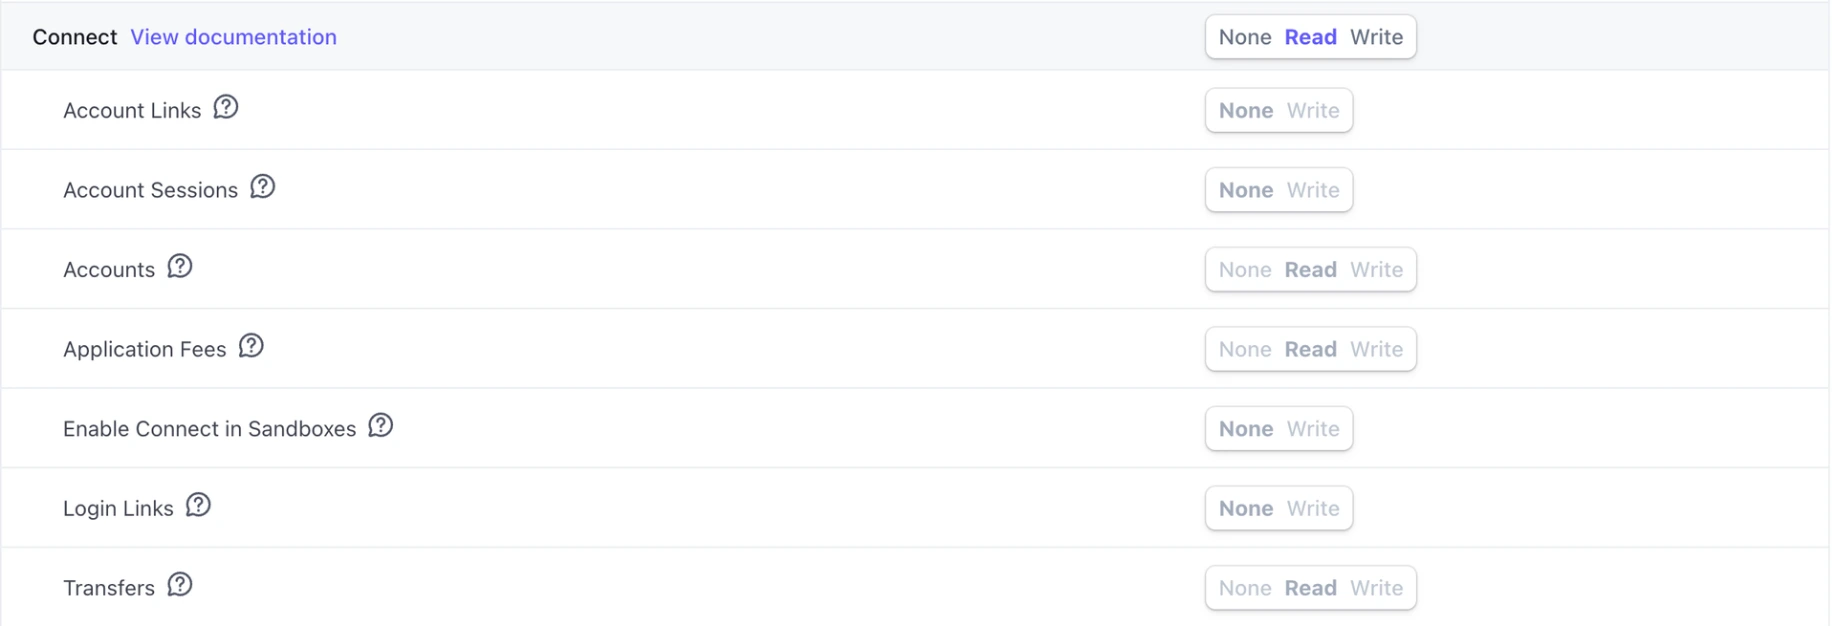Choose Write for Account Links
The image size is (1836, 626).
pyautogui.click(x=1313, y=111)
